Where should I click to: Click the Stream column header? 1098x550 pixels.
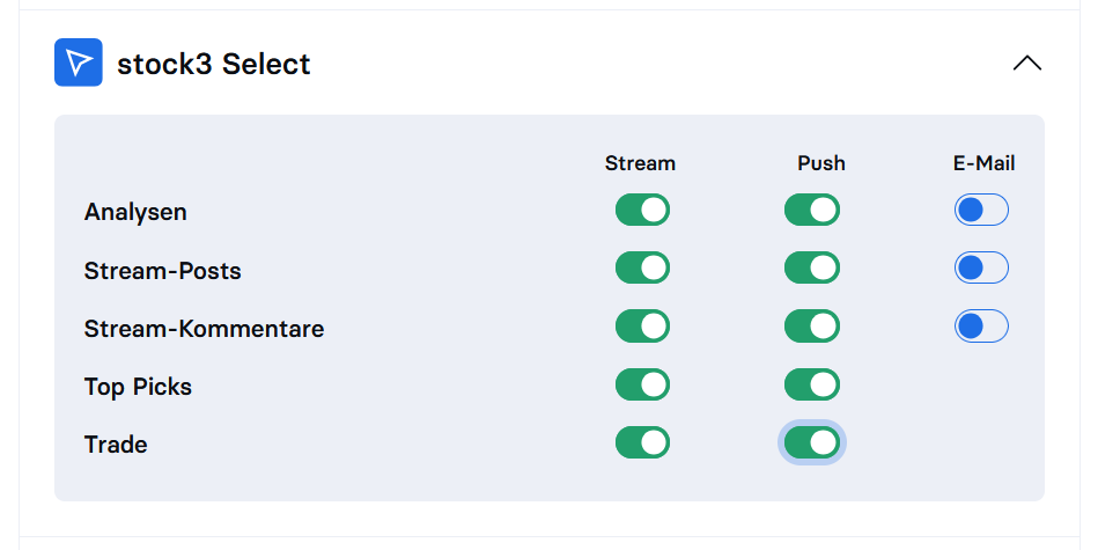(640, 163)
